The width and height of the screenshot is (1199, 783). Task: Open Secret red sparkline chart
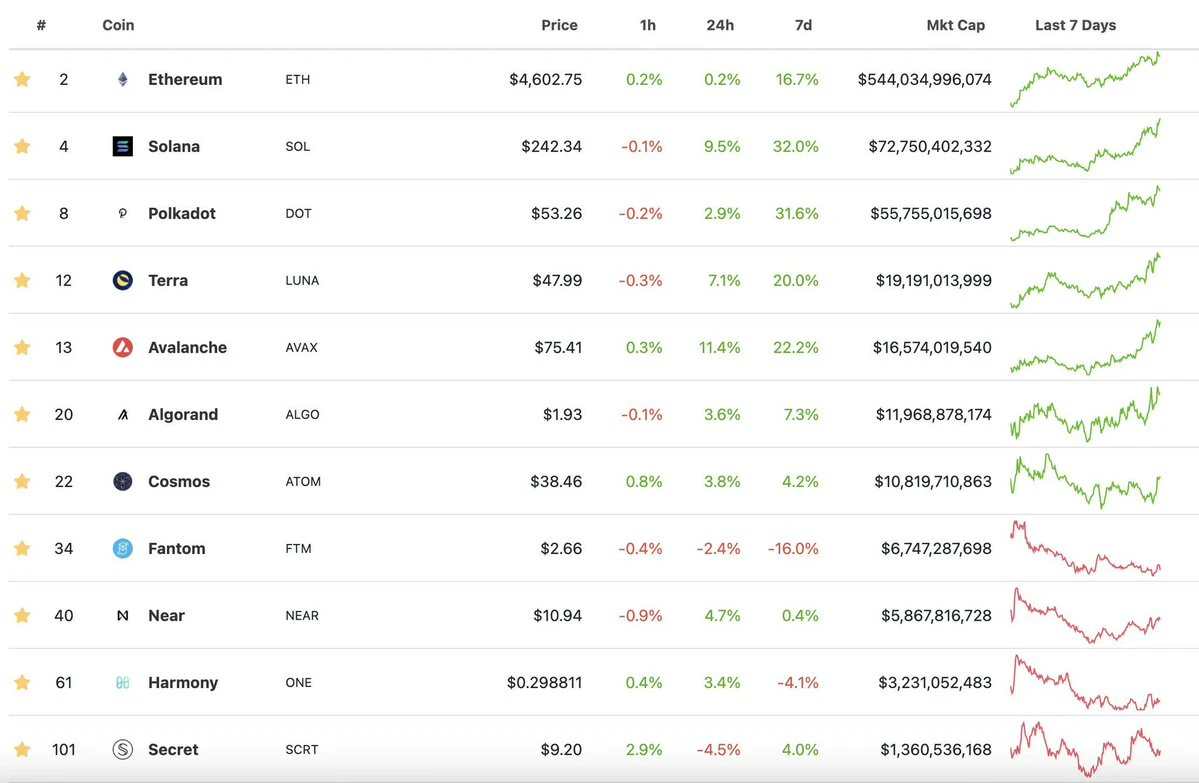click(x=1085, y=749)
